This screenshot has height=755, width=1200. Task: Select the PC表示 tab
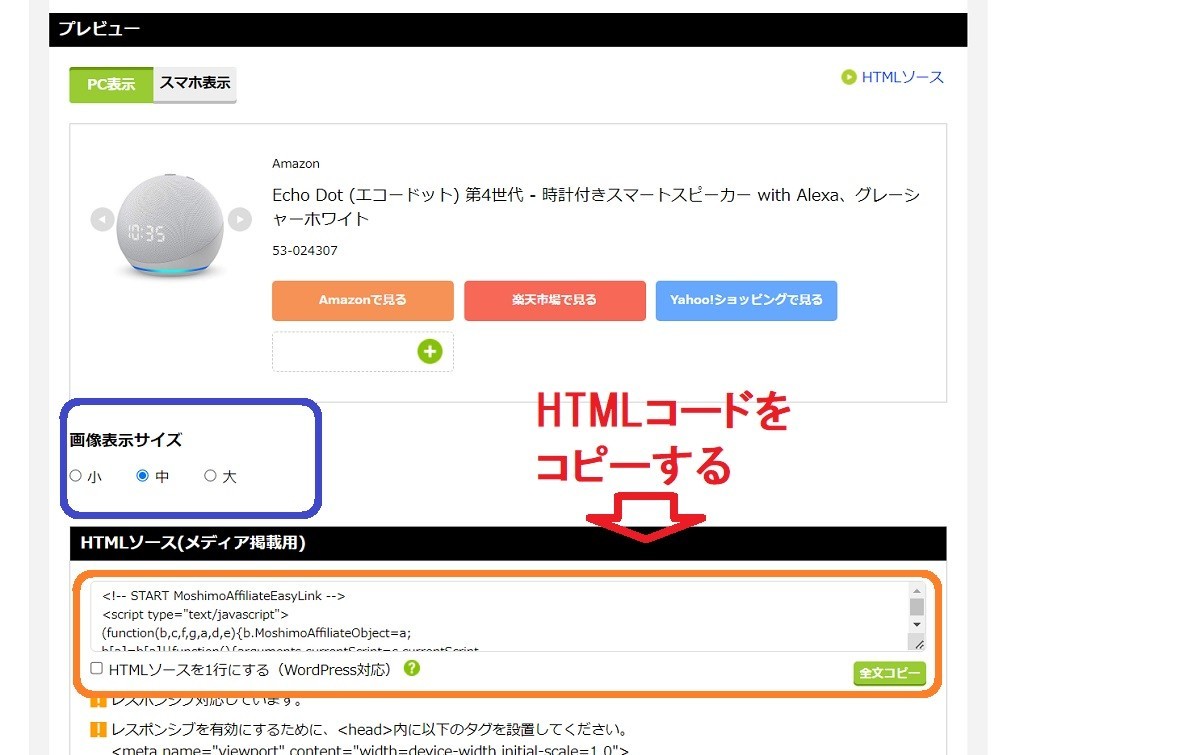tap(110, 85)
